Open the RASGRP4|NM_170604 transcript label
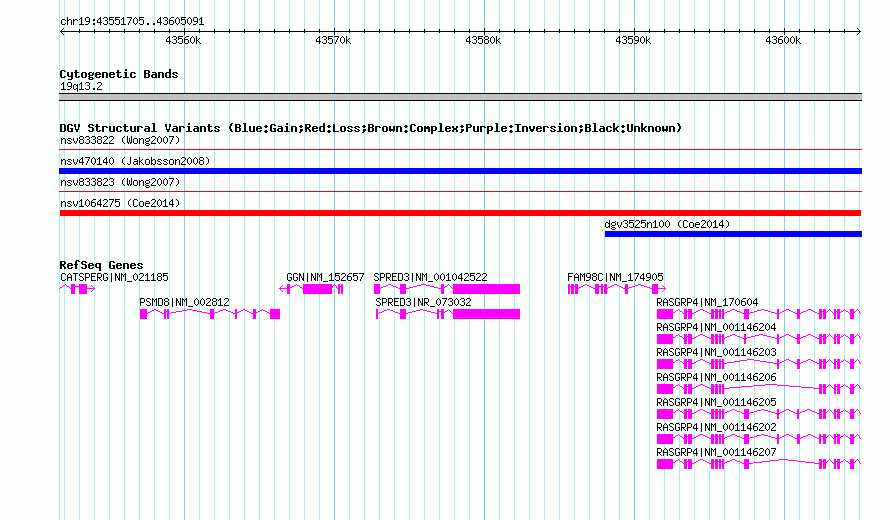The image size is (890, 520). pos(707,302)
